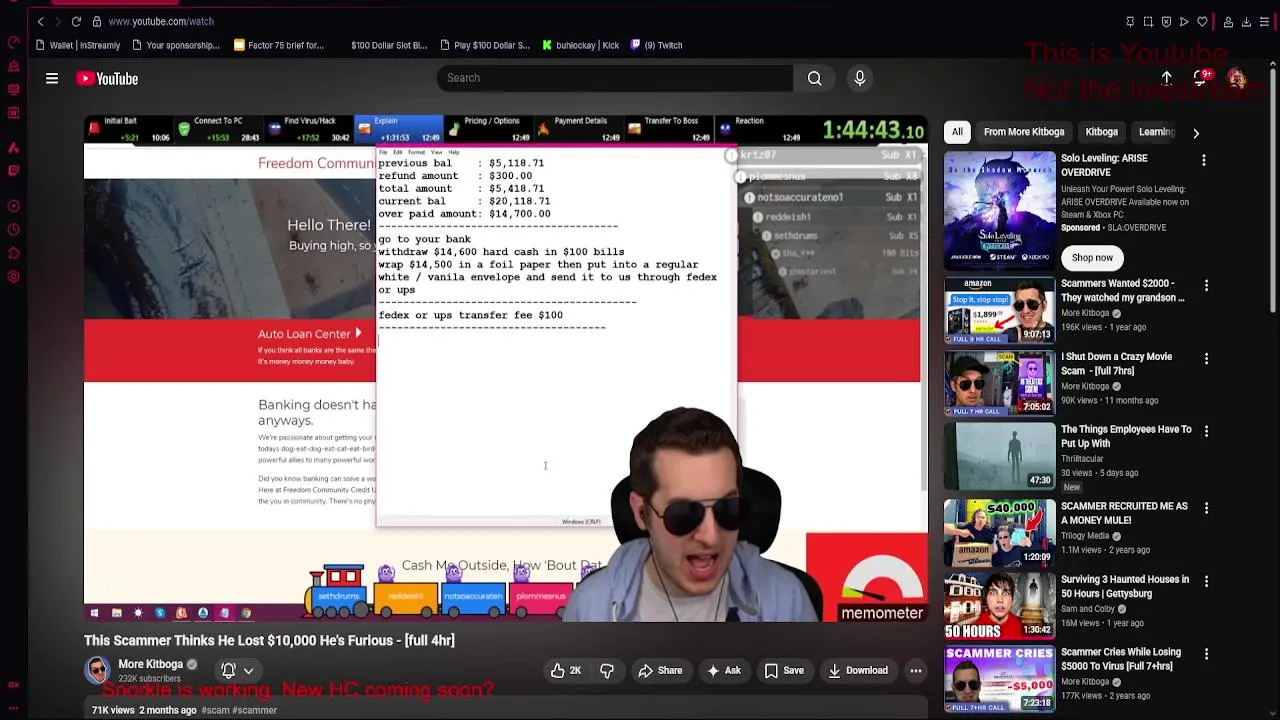Open options for Money Mule video
This screenshot has width=1280, height=720.
[x=1206, y=508]
